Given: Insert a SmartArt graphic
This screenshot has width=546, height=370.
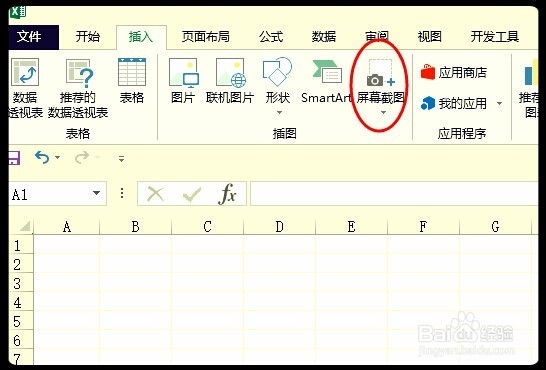Looking at the screenshot, I should (x=326, y=81).
